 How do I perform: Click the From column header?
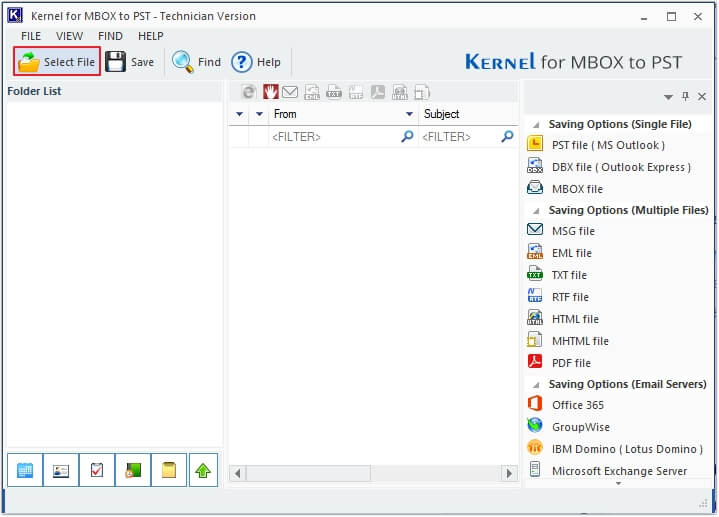[x=343, y=114]
